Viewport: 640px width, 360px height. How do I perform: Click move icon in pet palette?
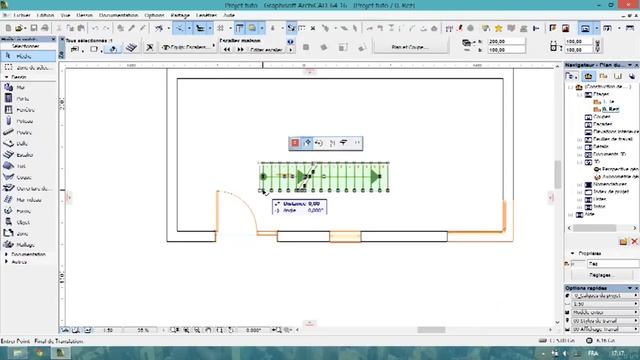click(x=307, y=142)
